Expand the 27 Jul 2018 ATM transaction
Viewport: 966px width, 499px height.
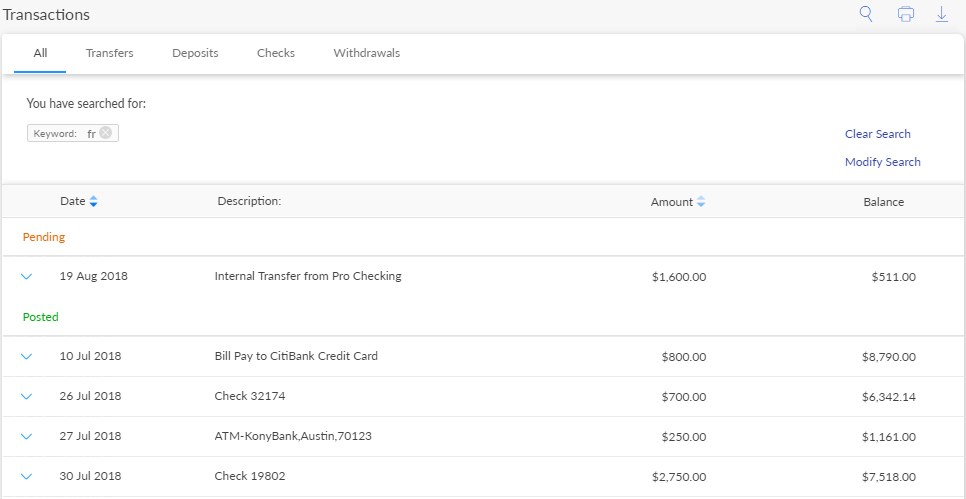(27, 436)
